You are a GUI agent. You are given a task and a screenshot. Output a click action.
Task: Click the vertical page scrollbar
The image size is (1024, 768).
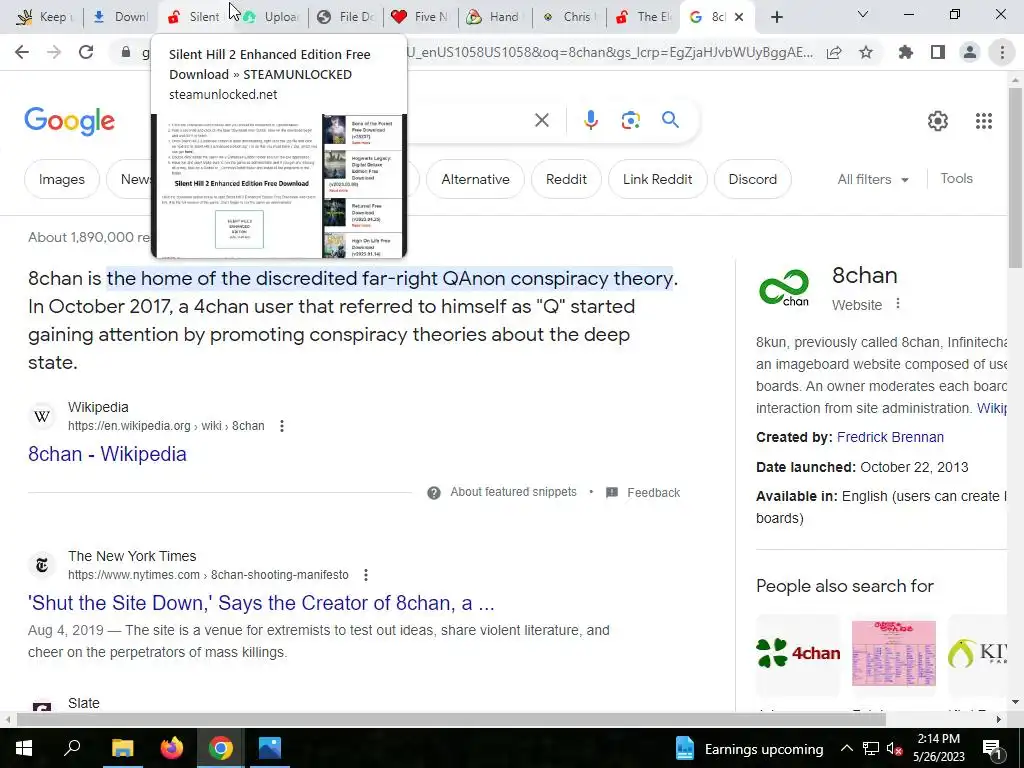(1015, 176)
